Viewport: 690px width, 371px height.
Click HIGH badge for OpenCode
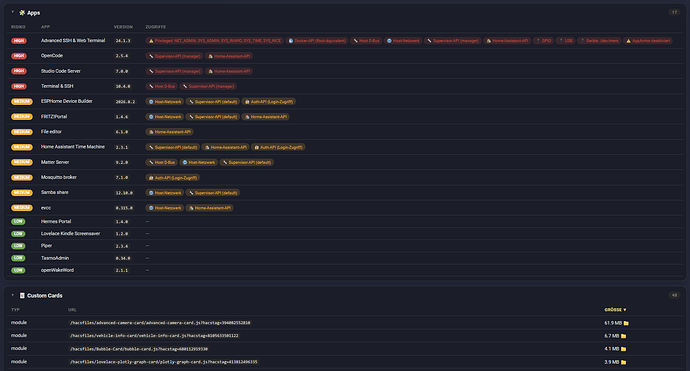pyautogui.click(x=19, y=56)
